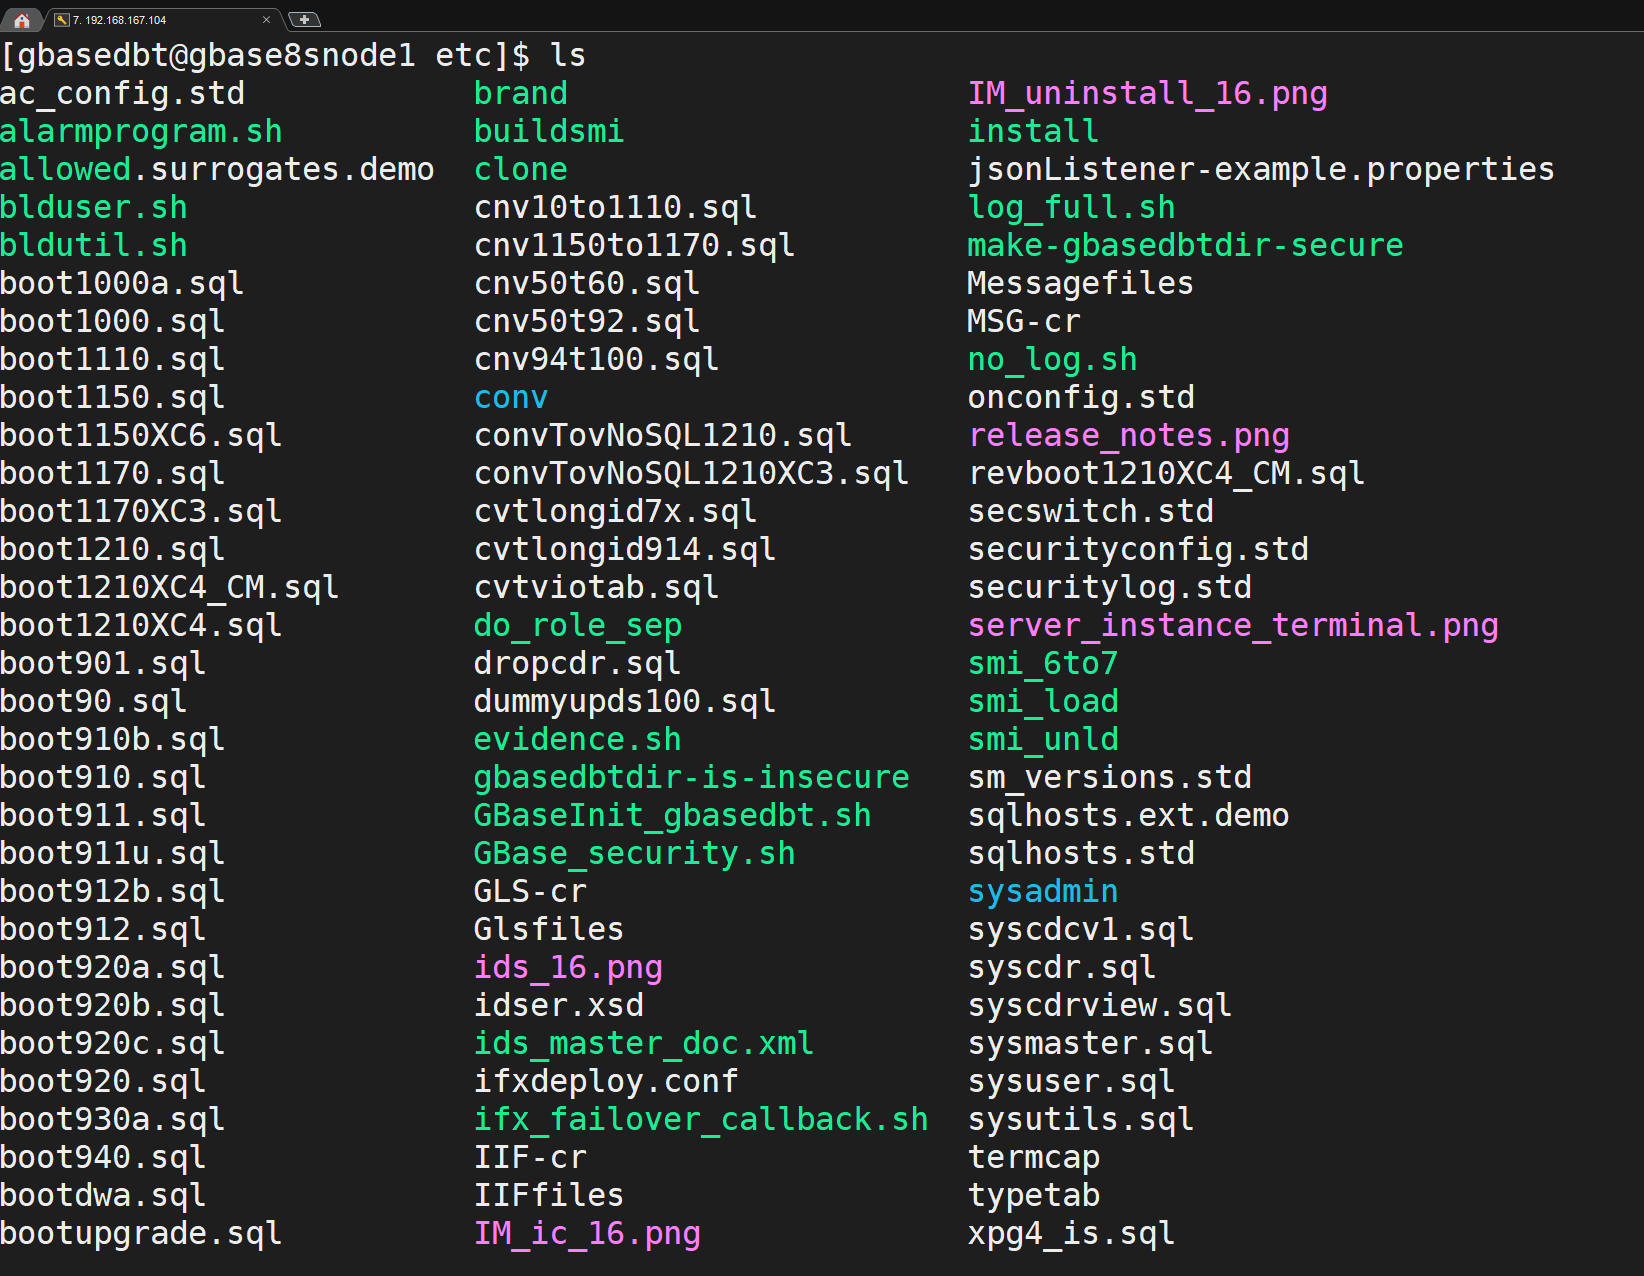
Task: Open a new session tab with plus button
Action: 304,20
